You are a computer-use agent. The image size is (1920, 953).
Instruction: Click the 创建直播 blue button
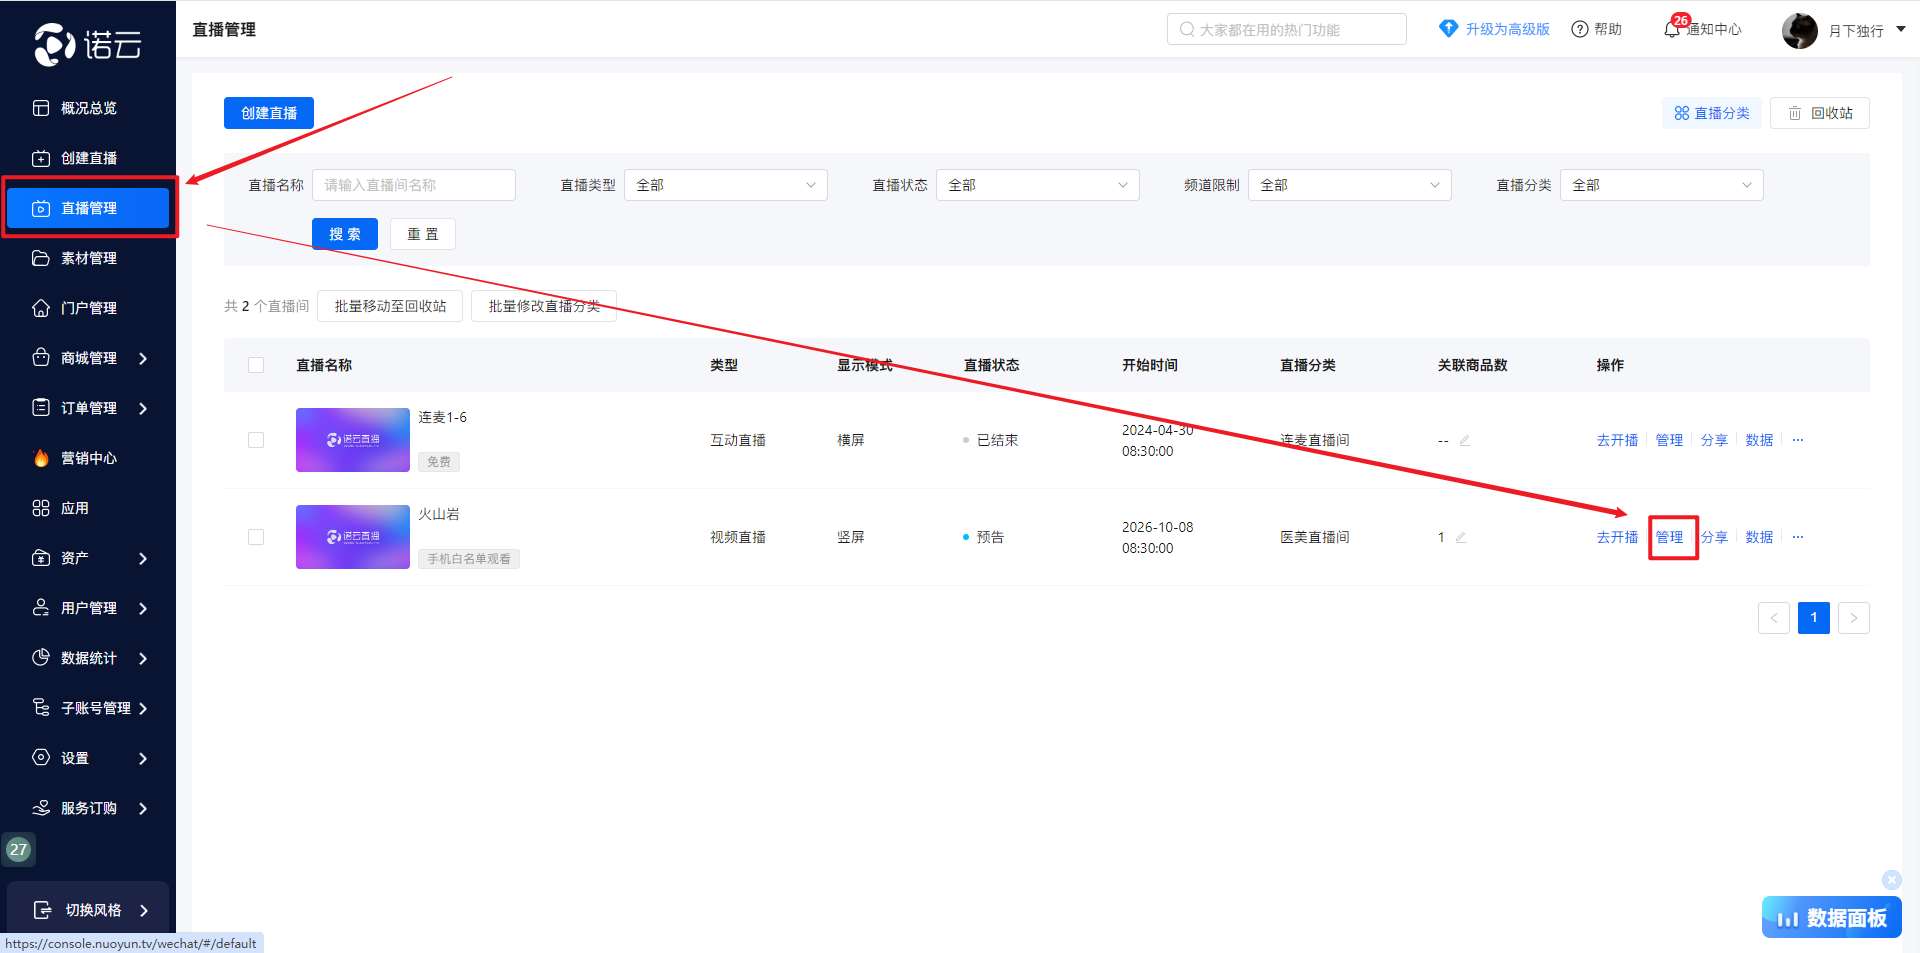[268, 113]
